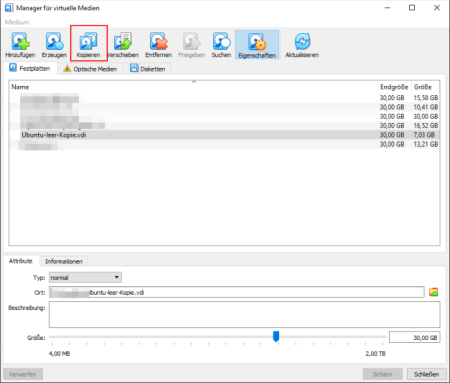Select the row with size 10,41 GB
Image resolution: width=450 pixels, height=383 pixels.
coord(224,107)
